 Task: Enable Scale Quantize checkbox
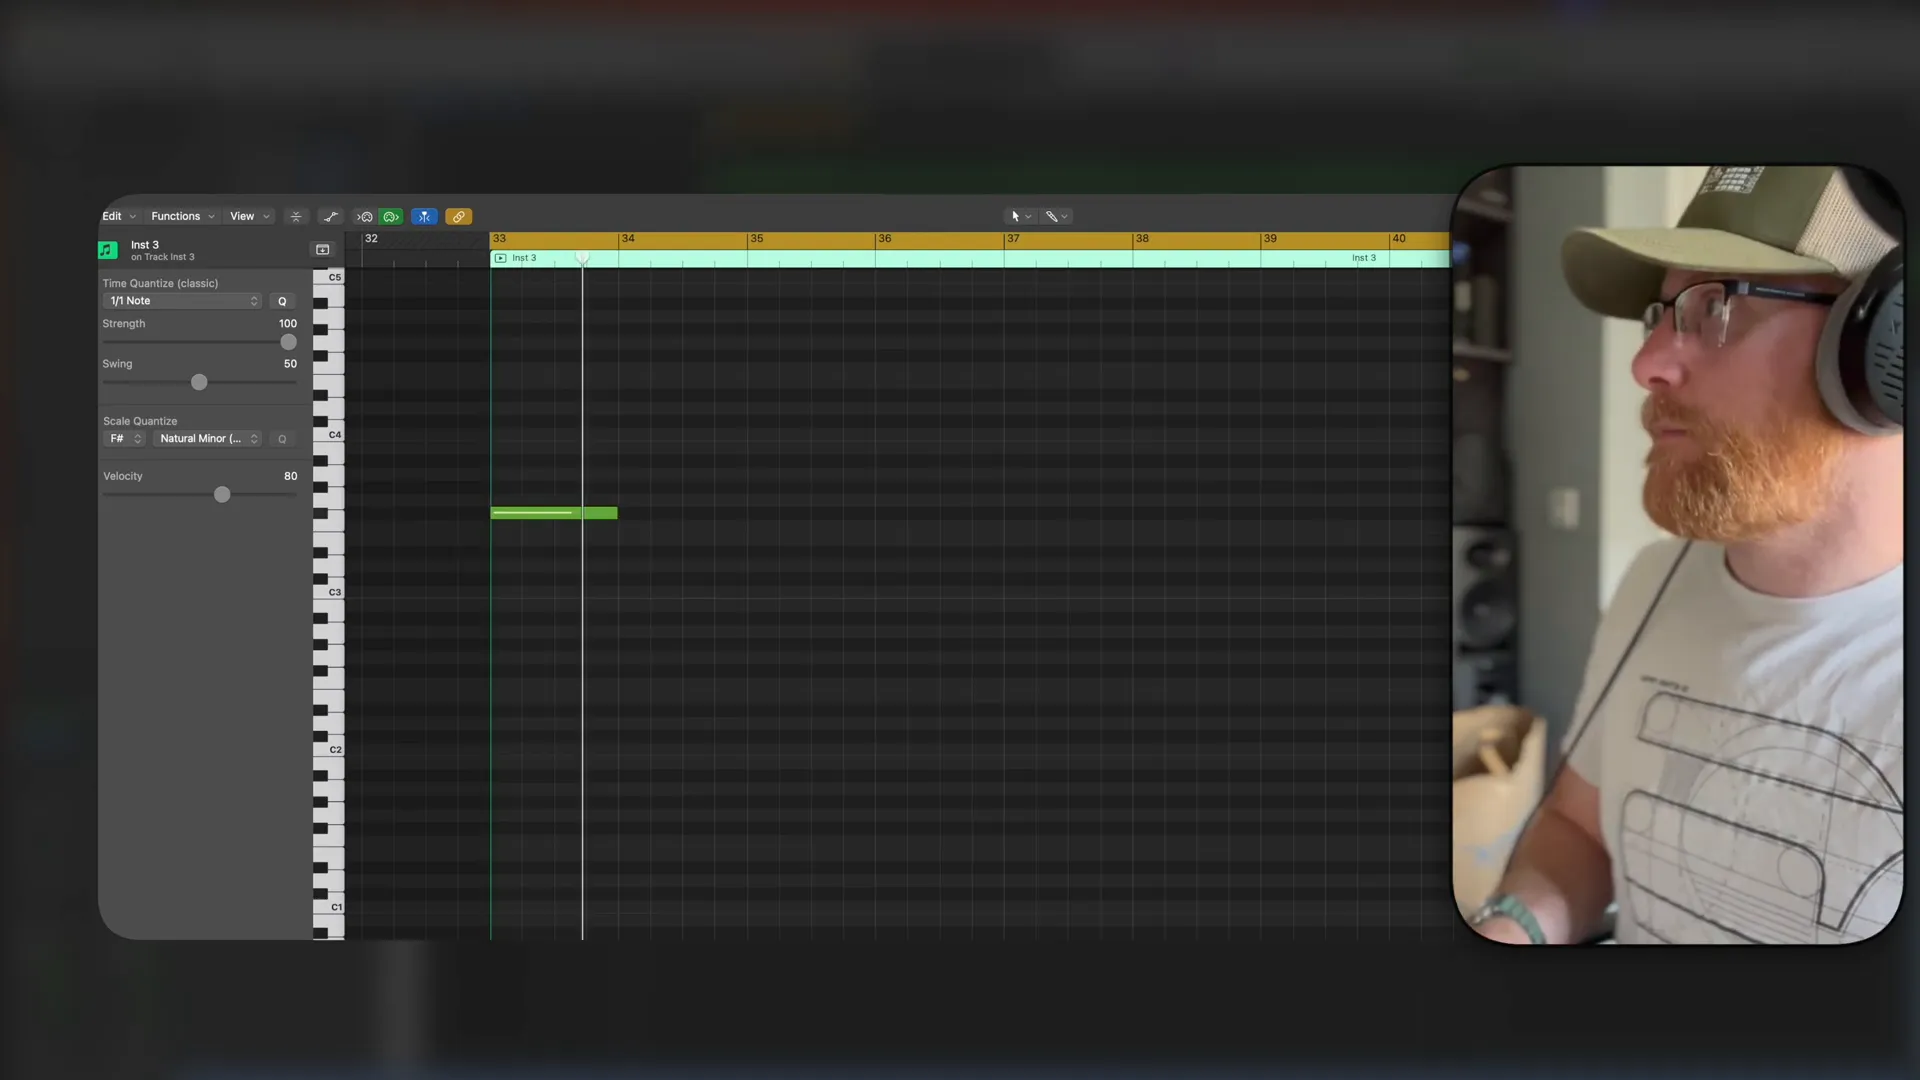click(281, 438)
